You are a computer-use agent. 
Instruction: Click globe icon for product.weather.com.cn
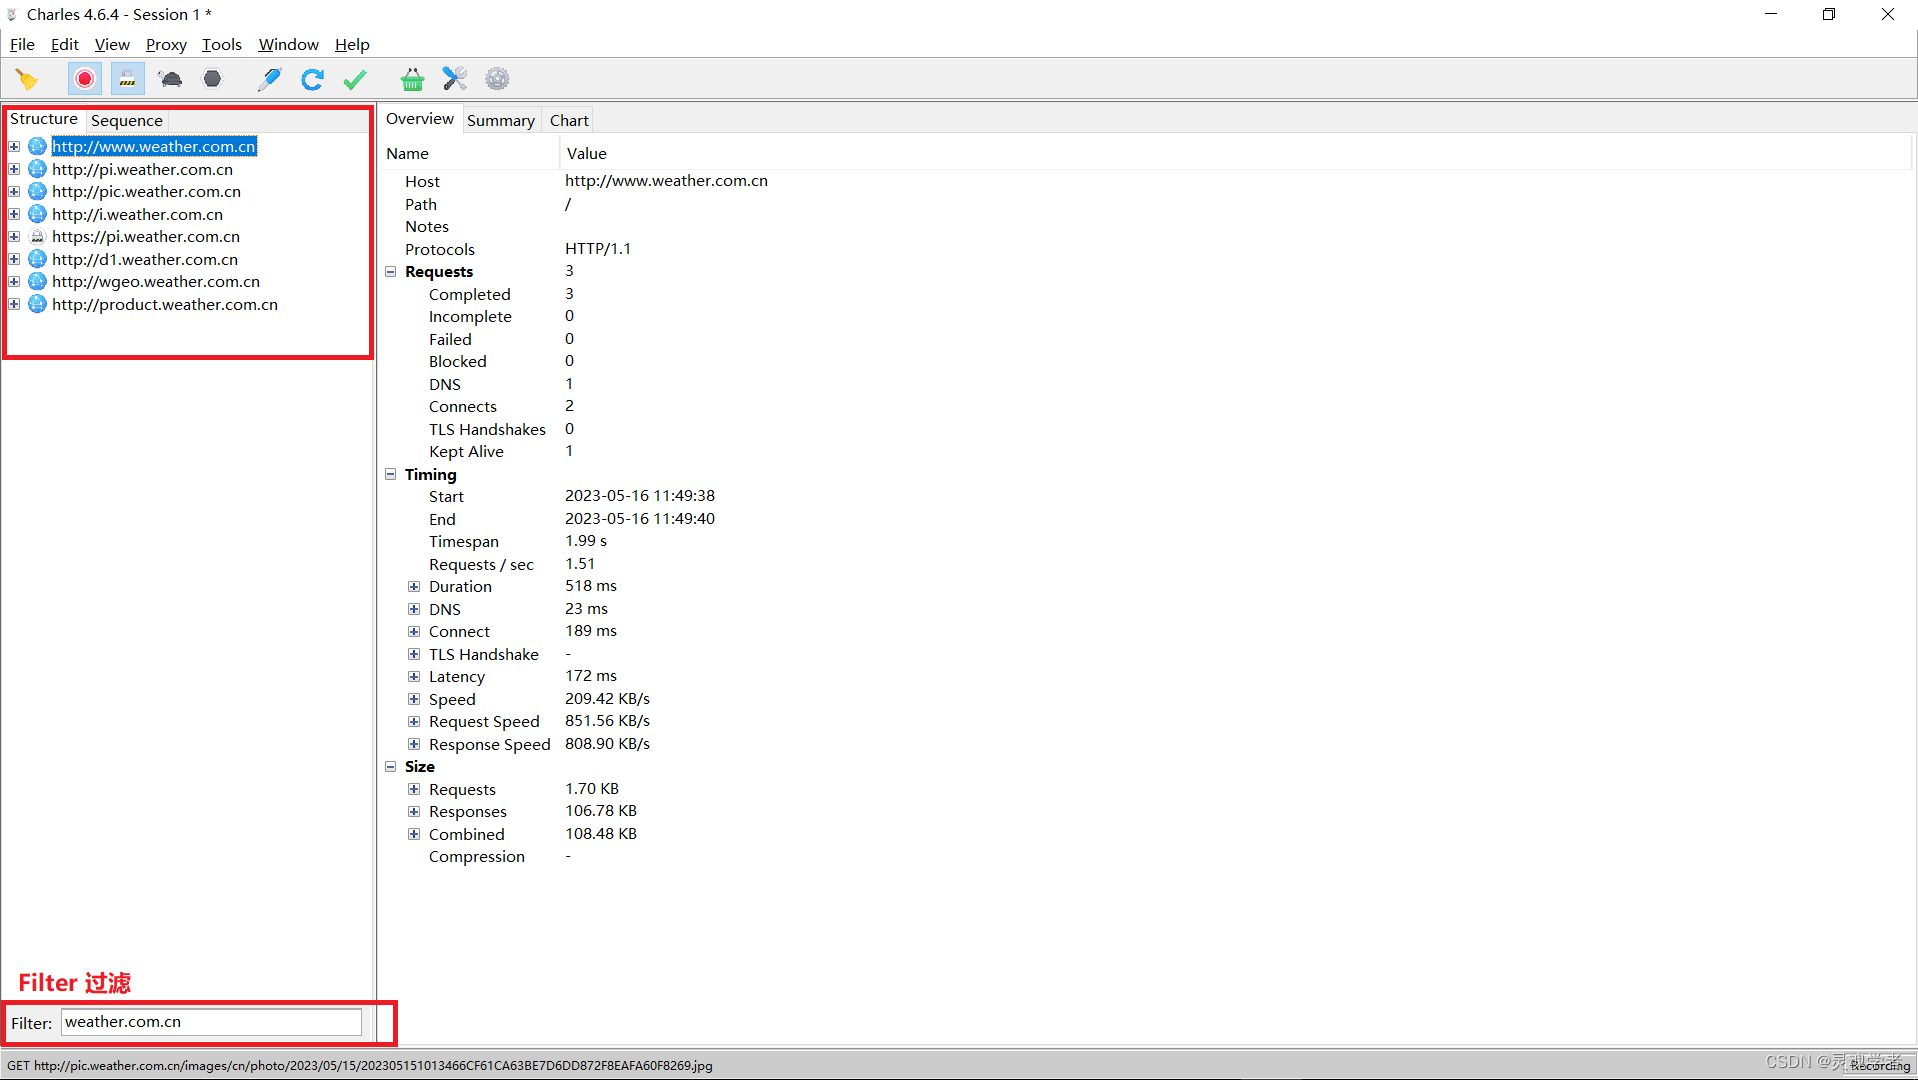37,304
